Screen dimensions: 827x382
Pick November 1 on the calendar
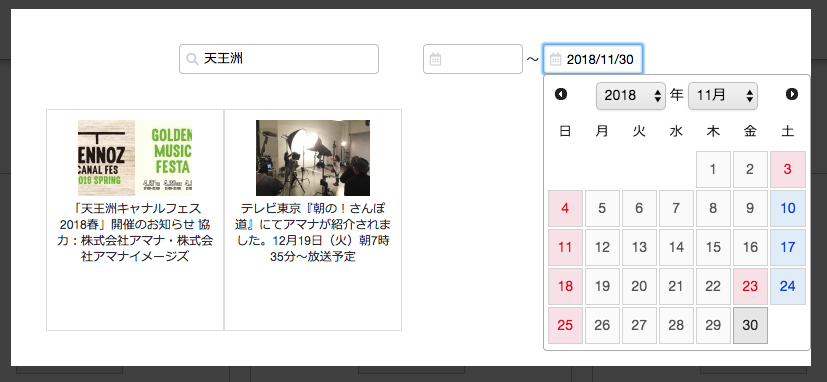coord(713,169)
